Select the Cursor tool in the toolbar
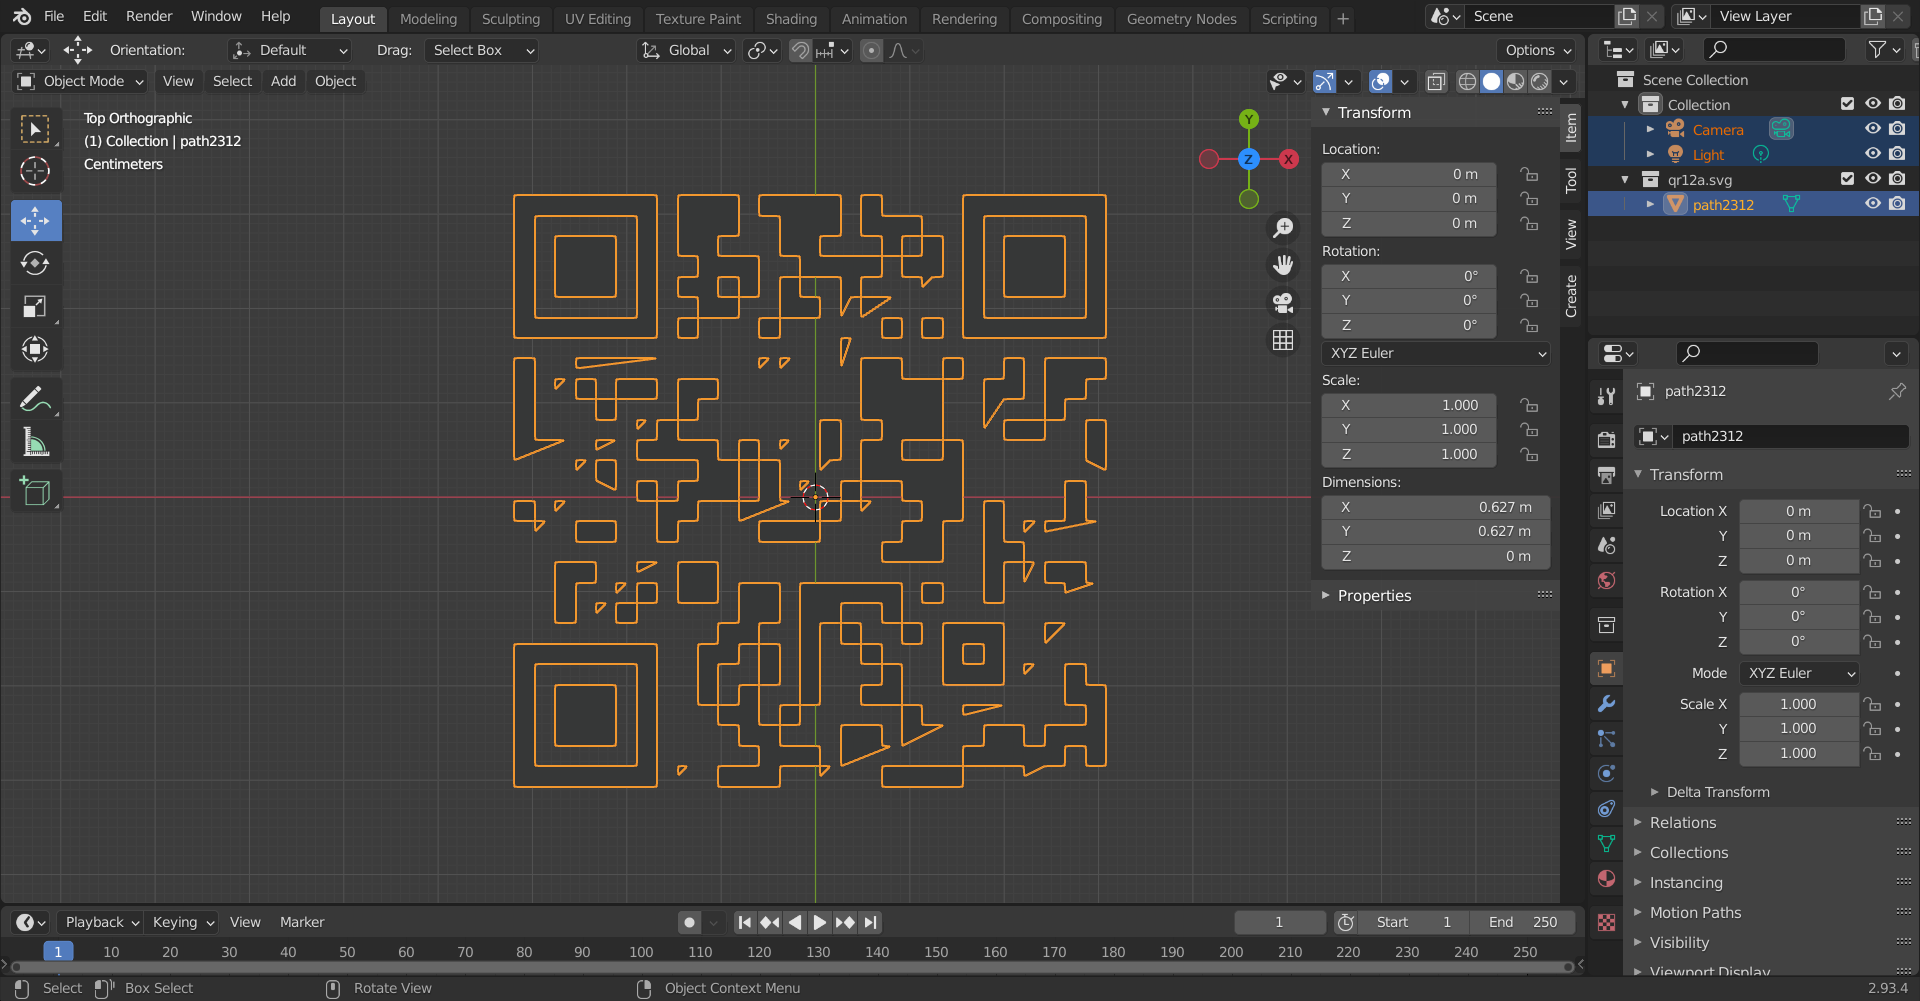The width and height of the screenshot is (1920, 1001). click(x=36, y=172)
